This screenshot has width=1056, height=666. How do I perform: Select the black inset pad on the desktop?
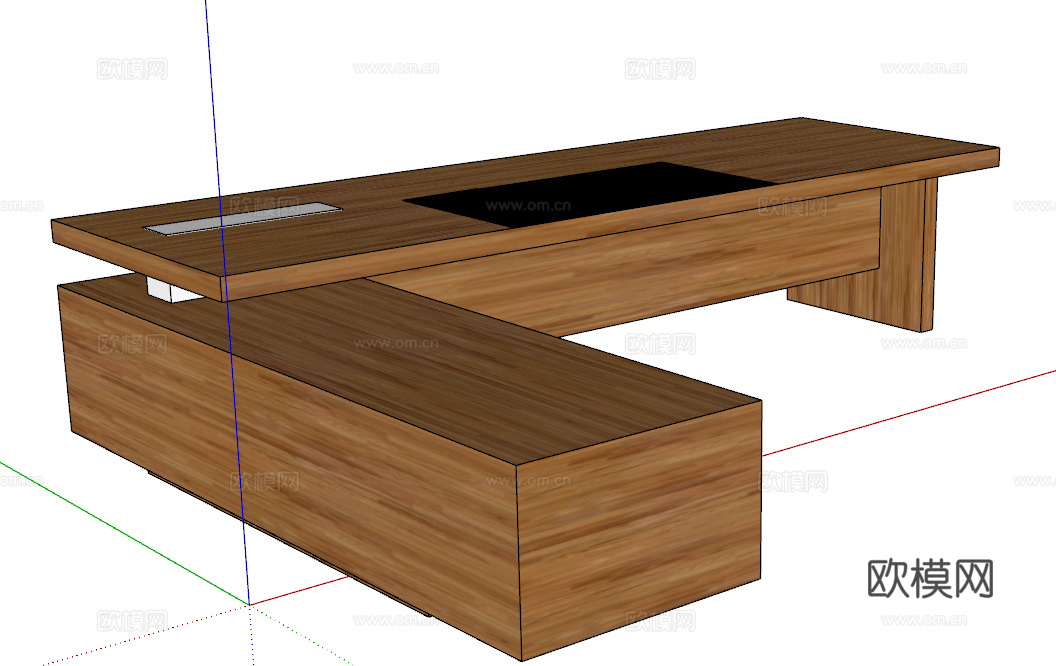tap(589, 193)
